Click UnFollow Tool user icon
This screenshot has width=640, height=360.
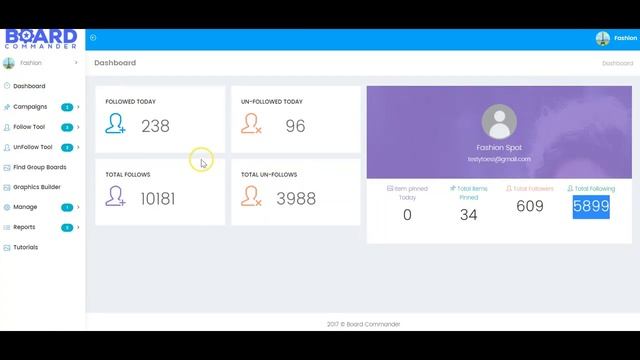[7, 147]
